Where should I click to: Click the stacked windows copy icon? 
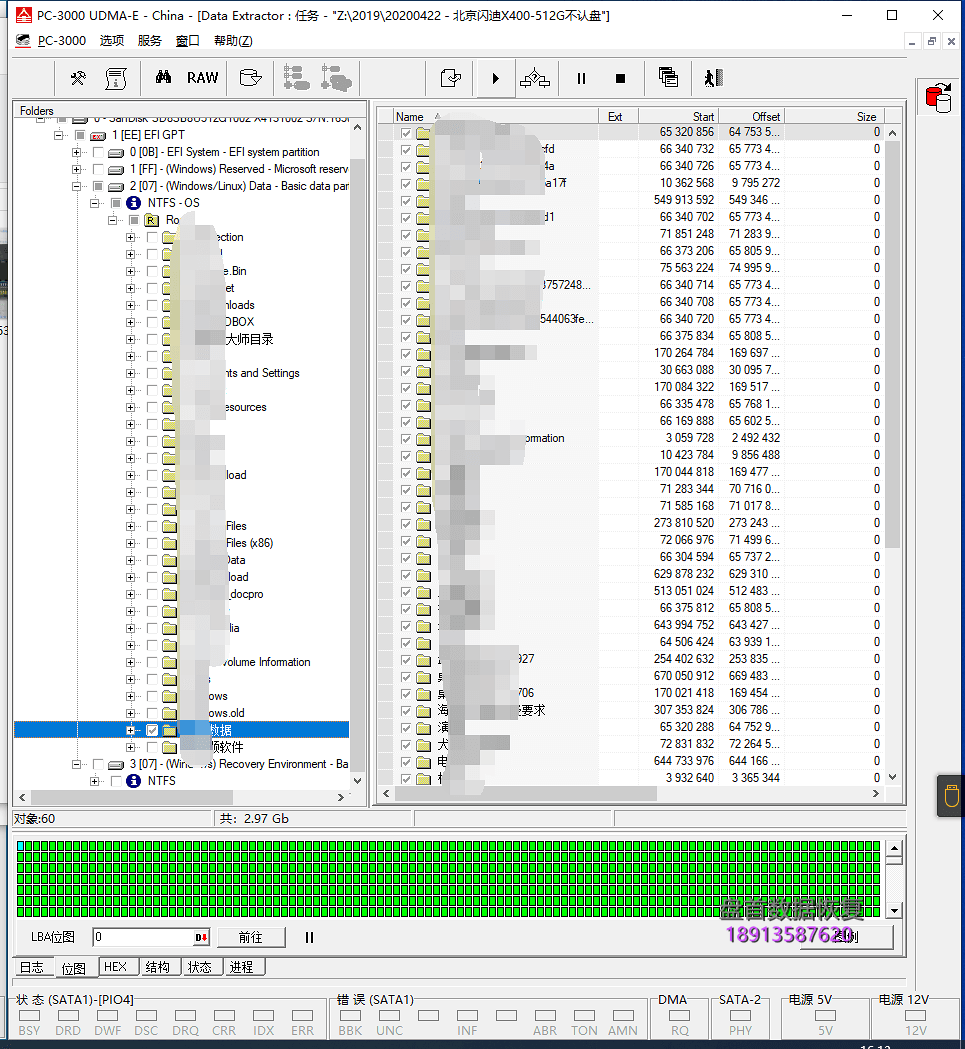click(x=668, y=78)
